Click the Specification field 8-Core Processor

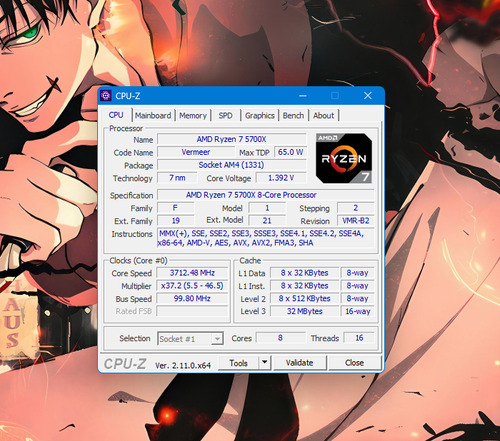point(266,195)
